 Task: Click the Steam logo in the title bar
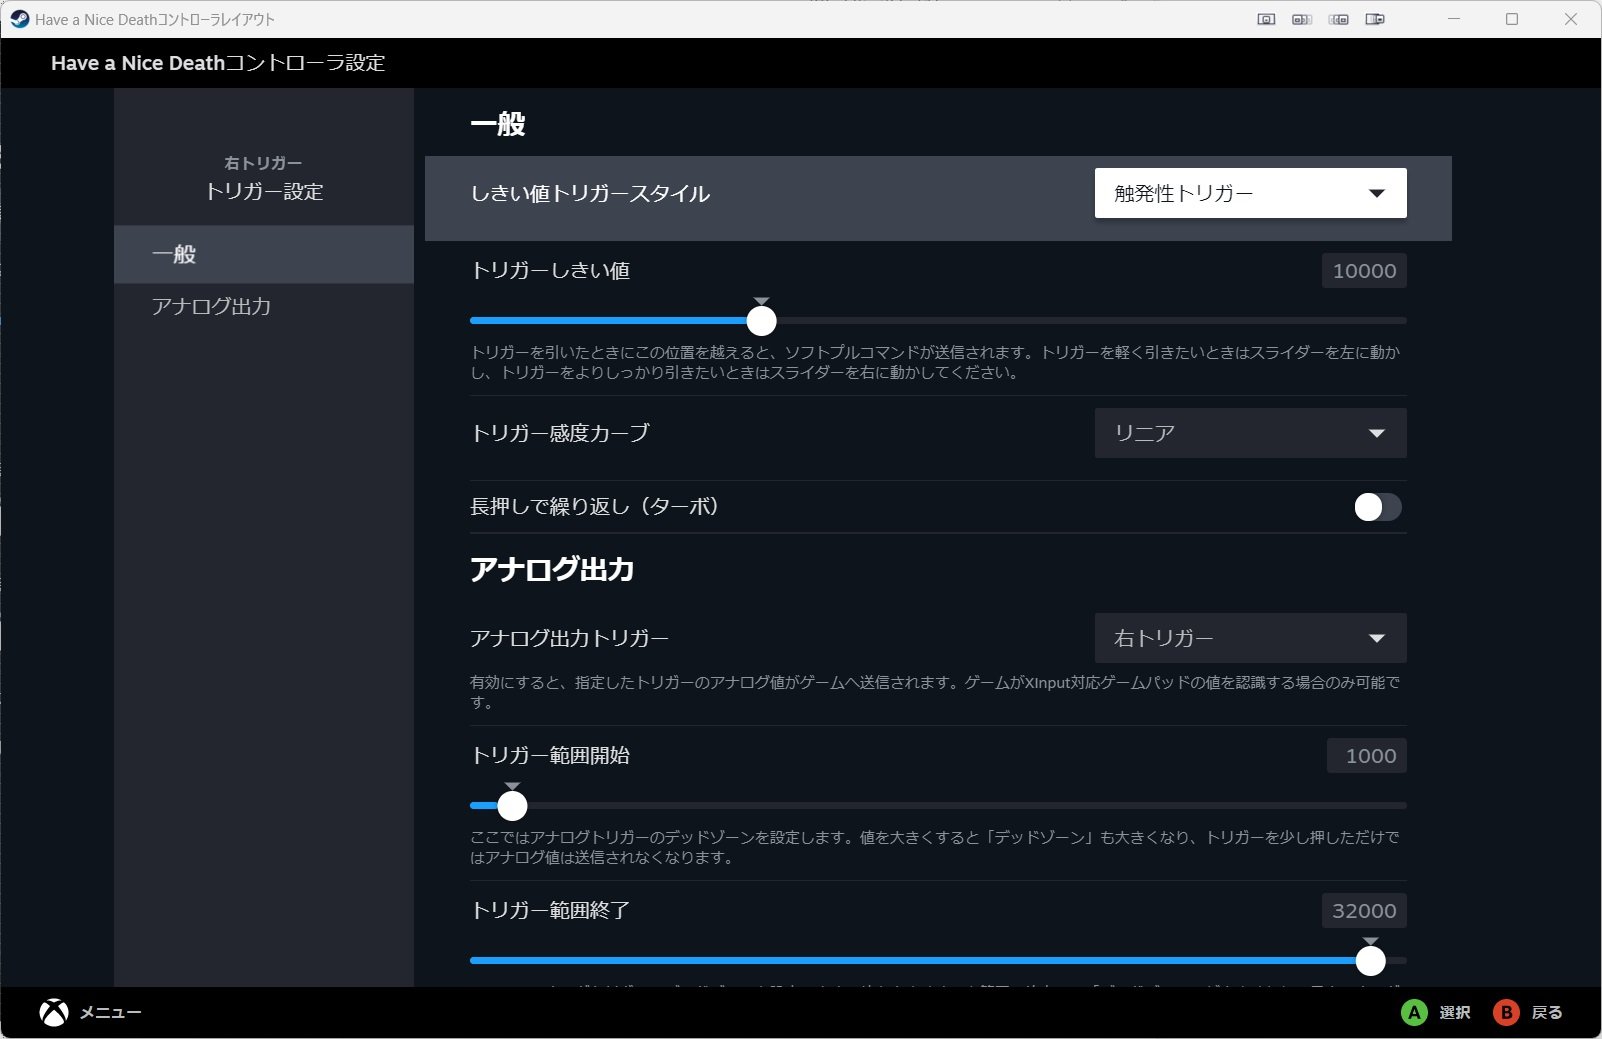pyautogui.click(x=20, y=19)
